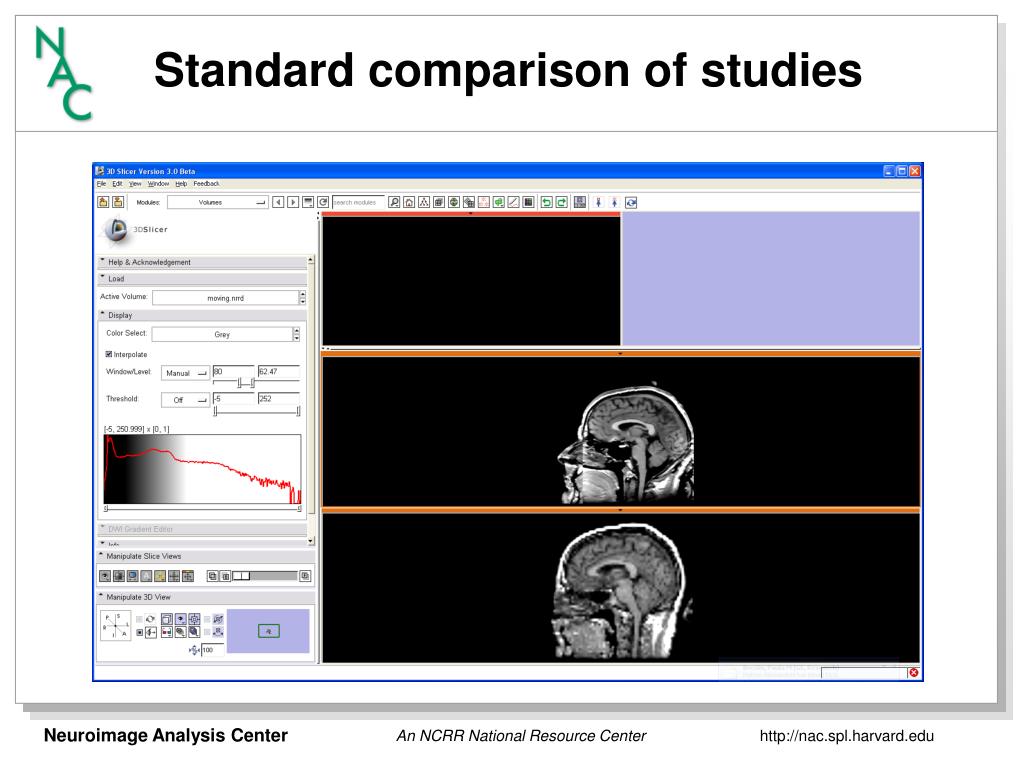Click the axis orientation widget
The image size is (1023, 767).
(115, 625)
